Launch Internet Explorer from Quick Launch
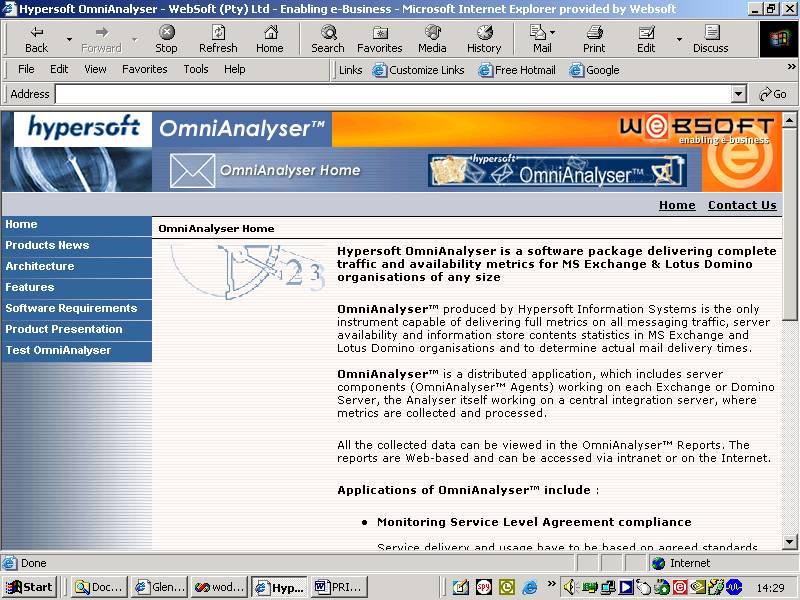Screen dimensions: 800x600 click(530, 588)
